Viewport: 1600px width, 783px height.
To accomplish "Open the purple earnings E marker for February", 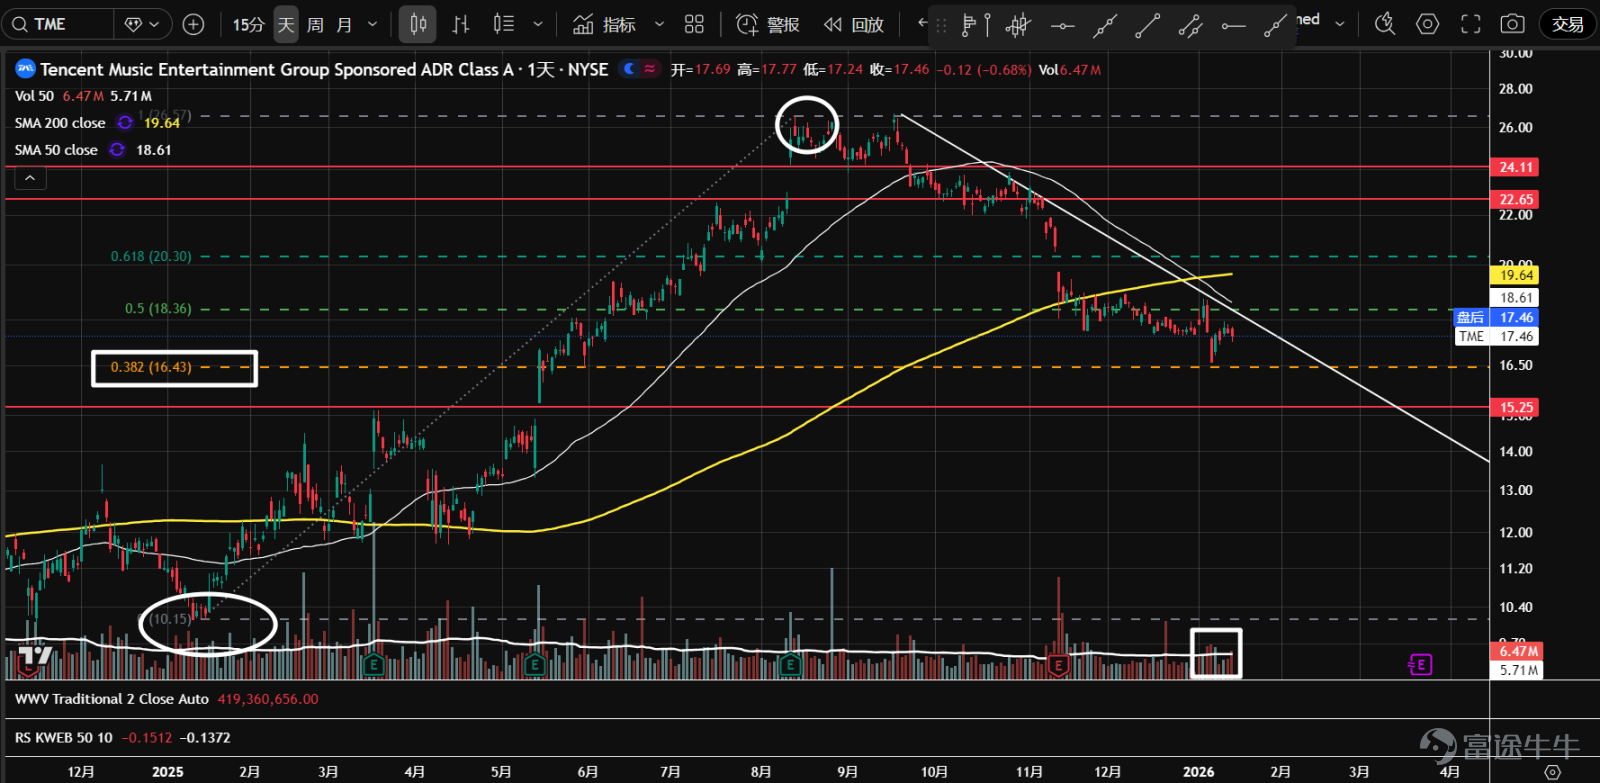I will point(1420,664).
